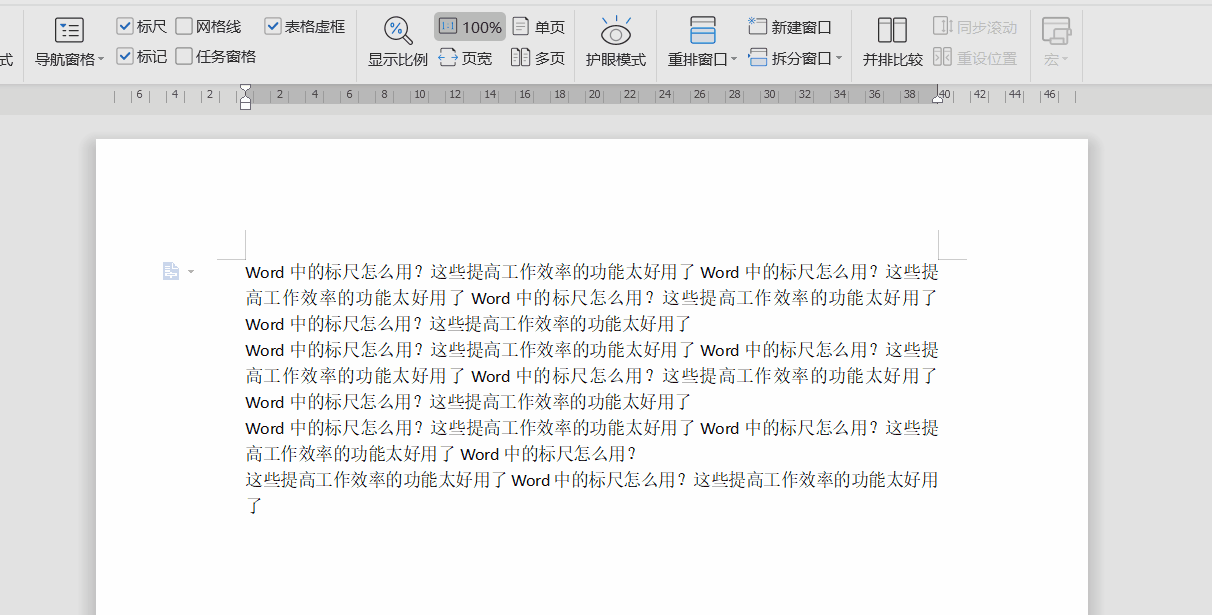Uncheck the 标尺 ruler checkbox
Screen dimensions: 1212x615
click(125, 26)
